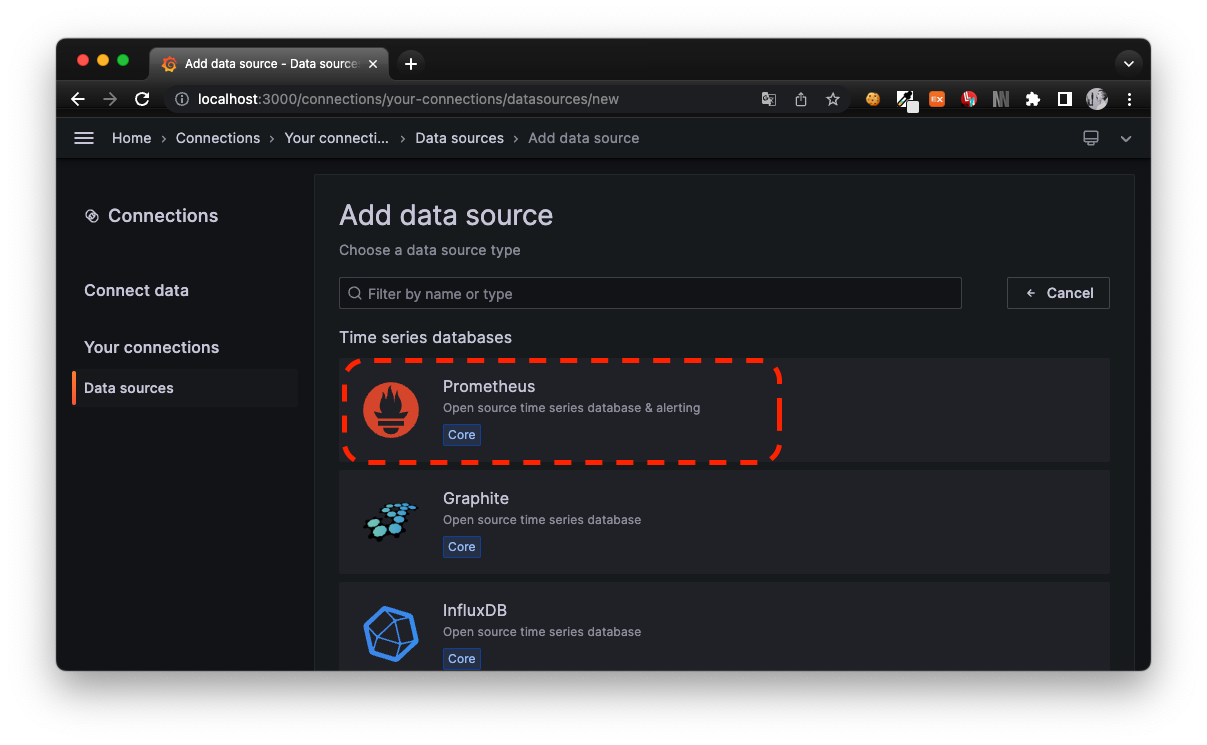Click the Core badge under Prometheus

[462, 435]
